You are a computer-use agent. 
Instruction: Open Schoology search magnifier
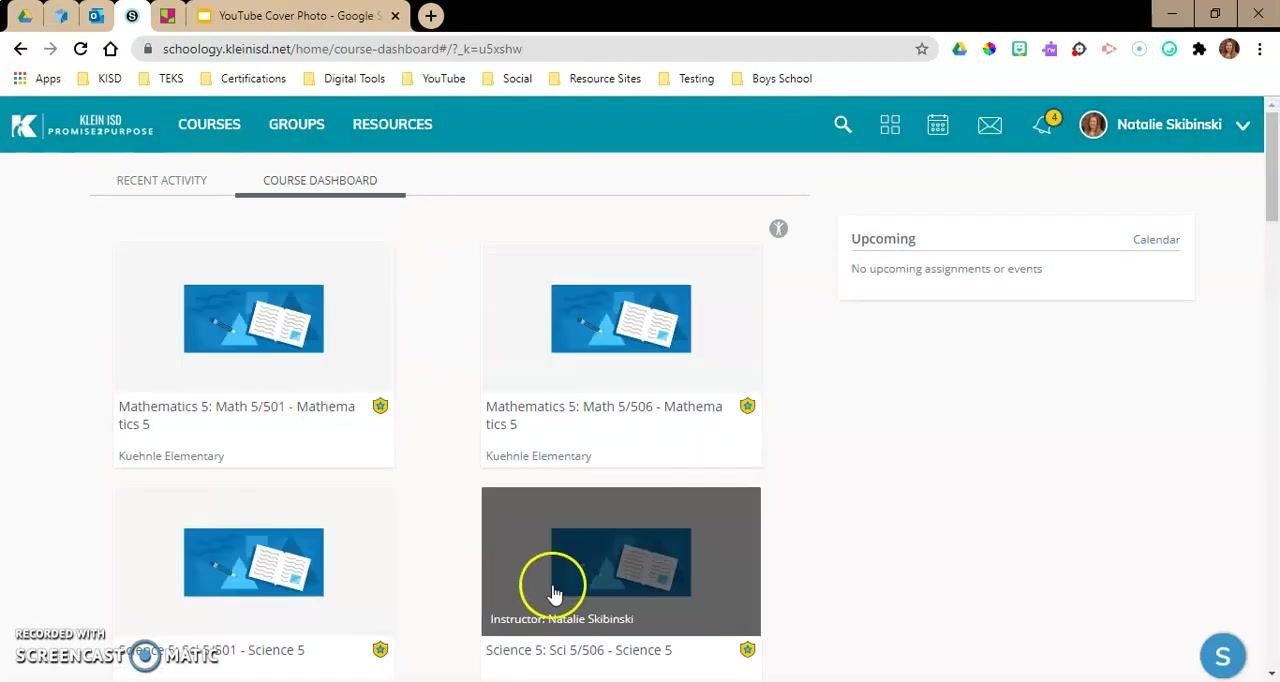coord(843,124)
